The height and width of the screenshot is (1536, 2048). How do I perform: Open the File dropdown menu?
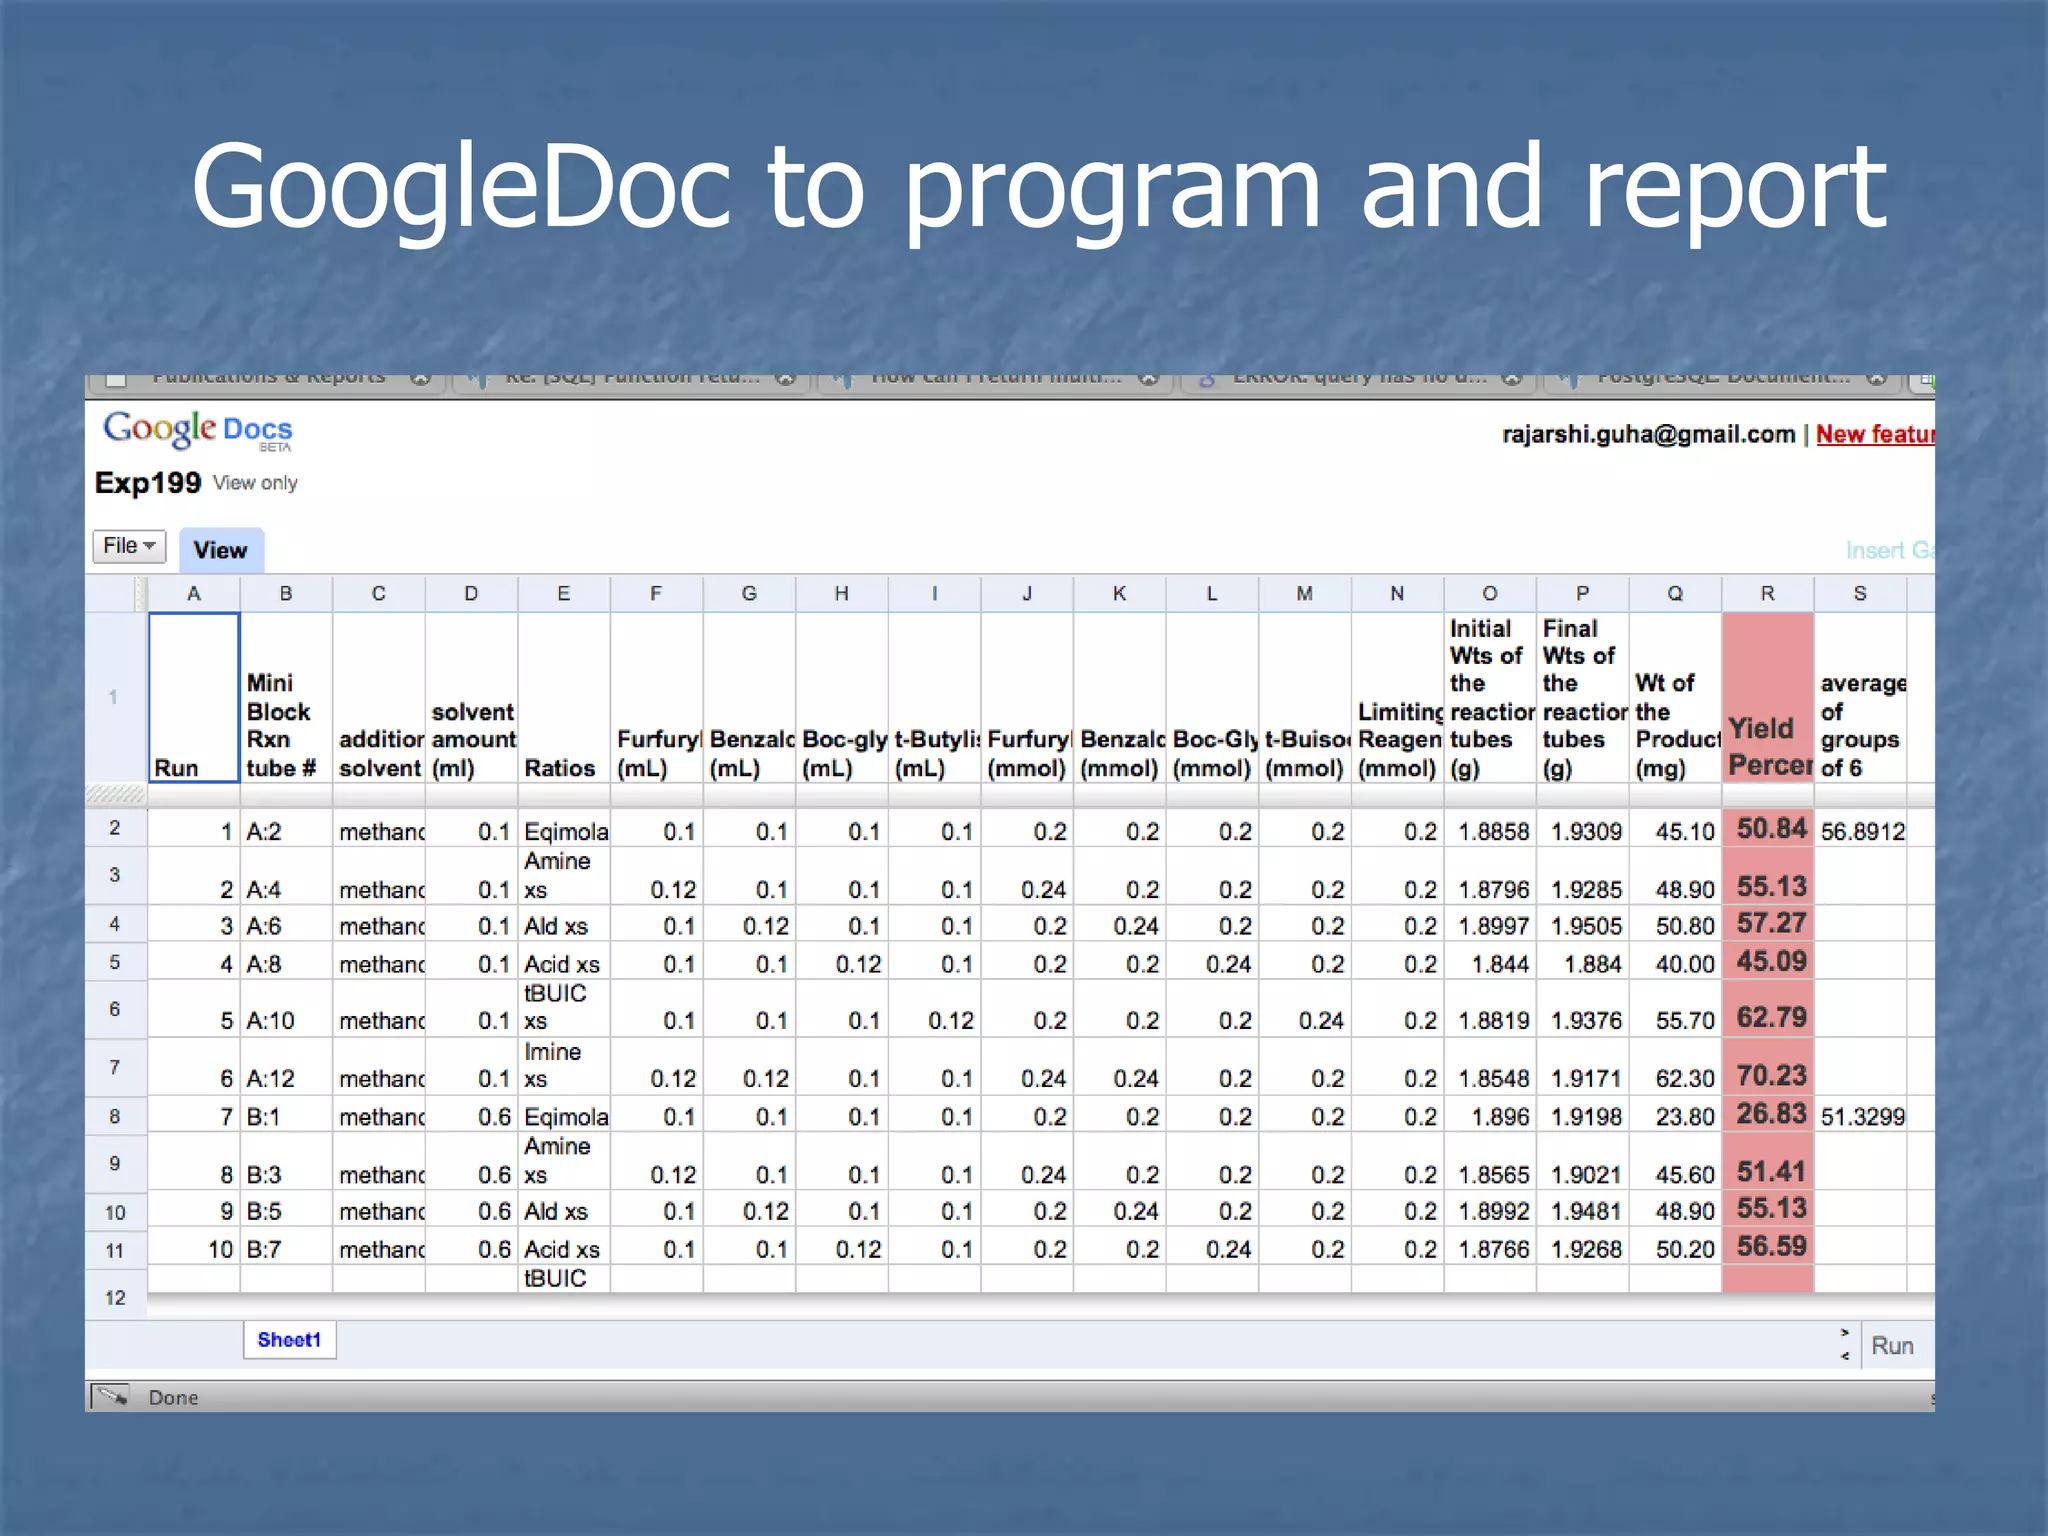coord(129,546)
